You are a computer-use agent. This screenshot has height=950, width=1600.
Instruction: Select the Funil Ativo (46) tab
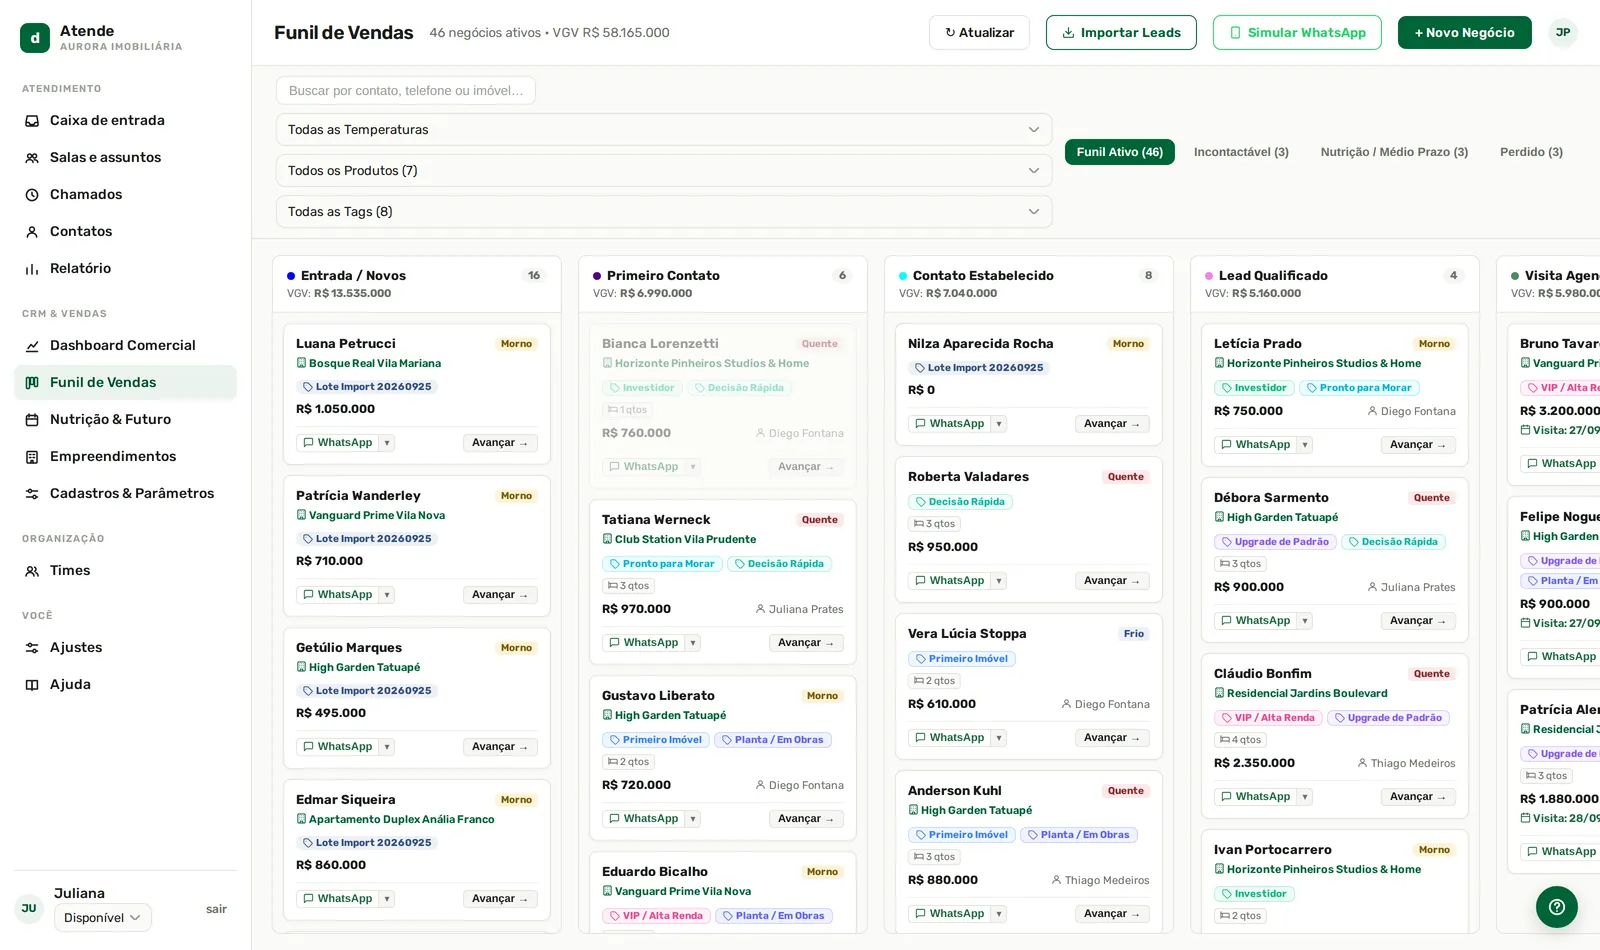[1120, 152]
